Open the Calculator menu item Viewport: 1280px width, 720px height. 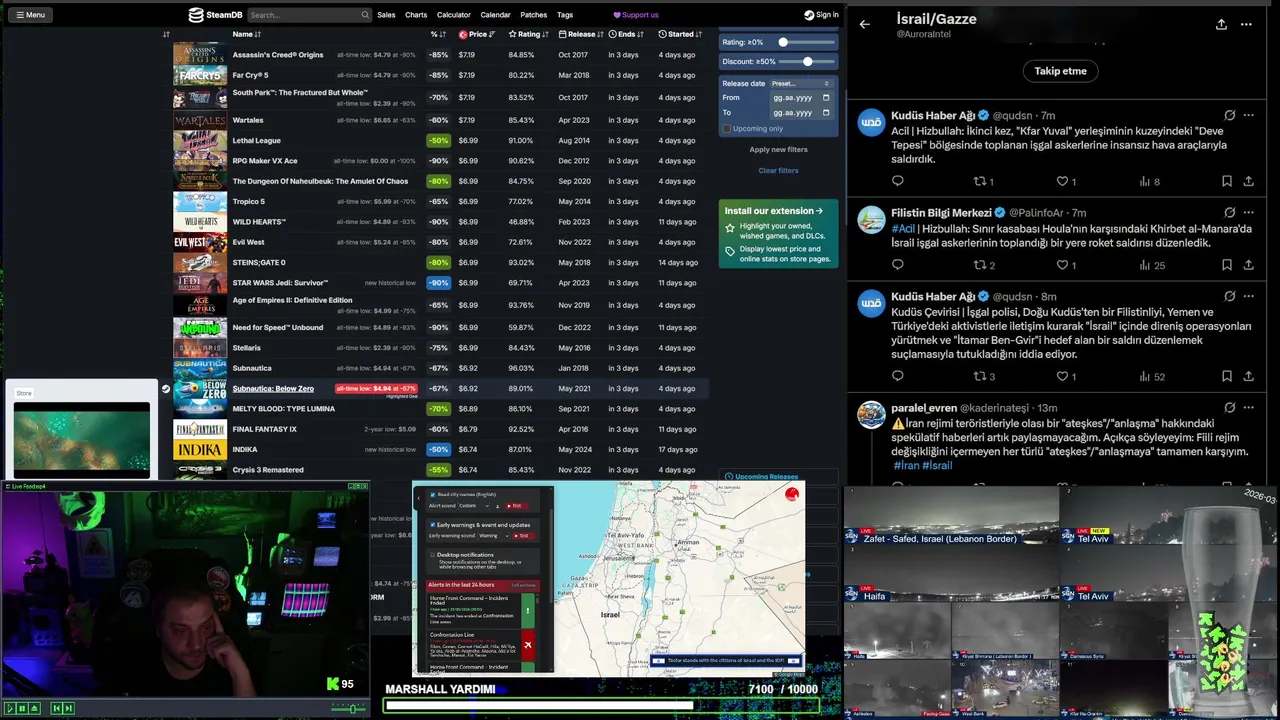(x=453, y=15)
